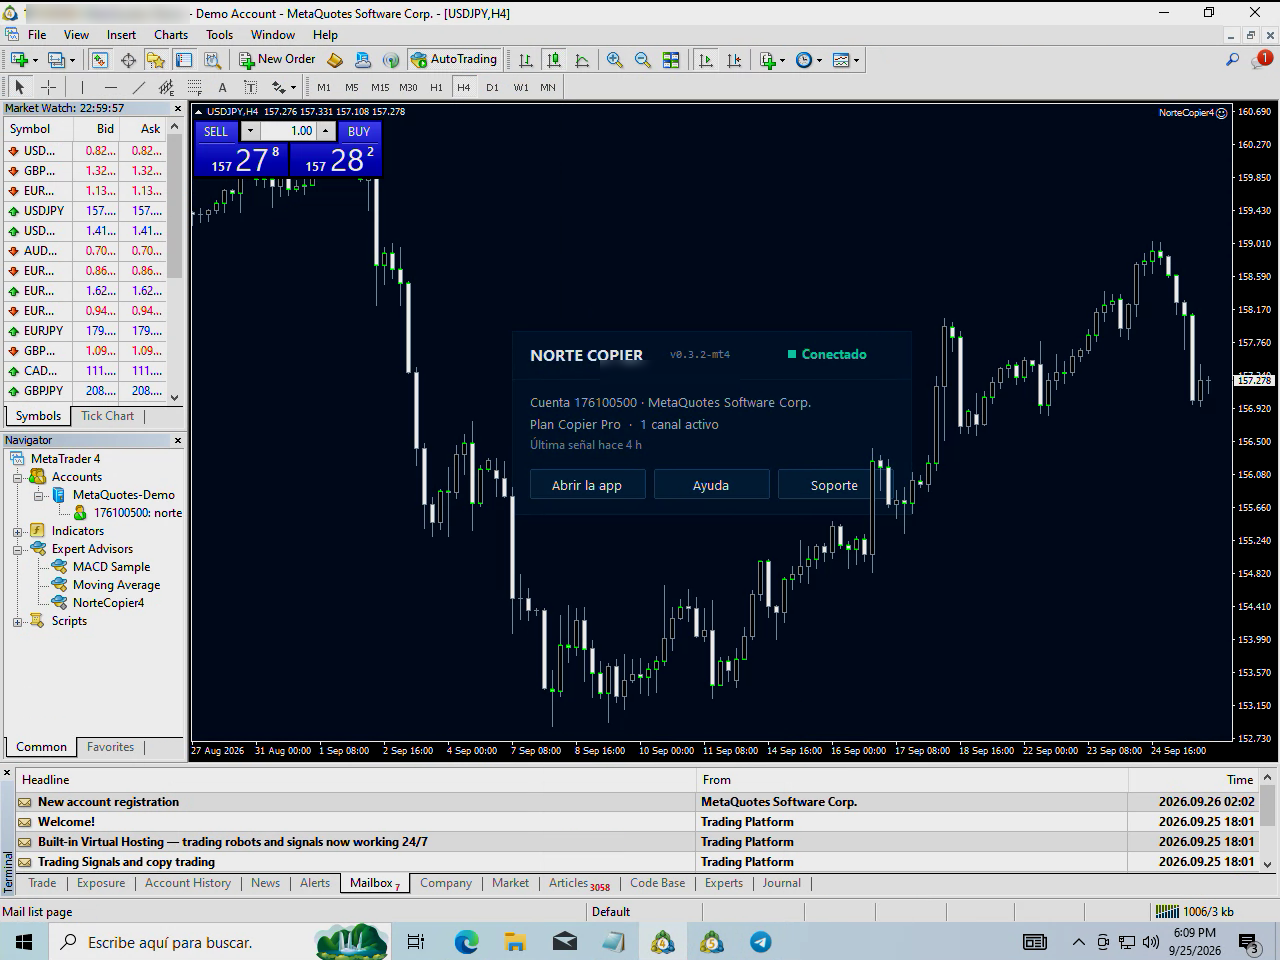Collapse the Accounts tree node

pyautogui.click(x=17, y=477)
